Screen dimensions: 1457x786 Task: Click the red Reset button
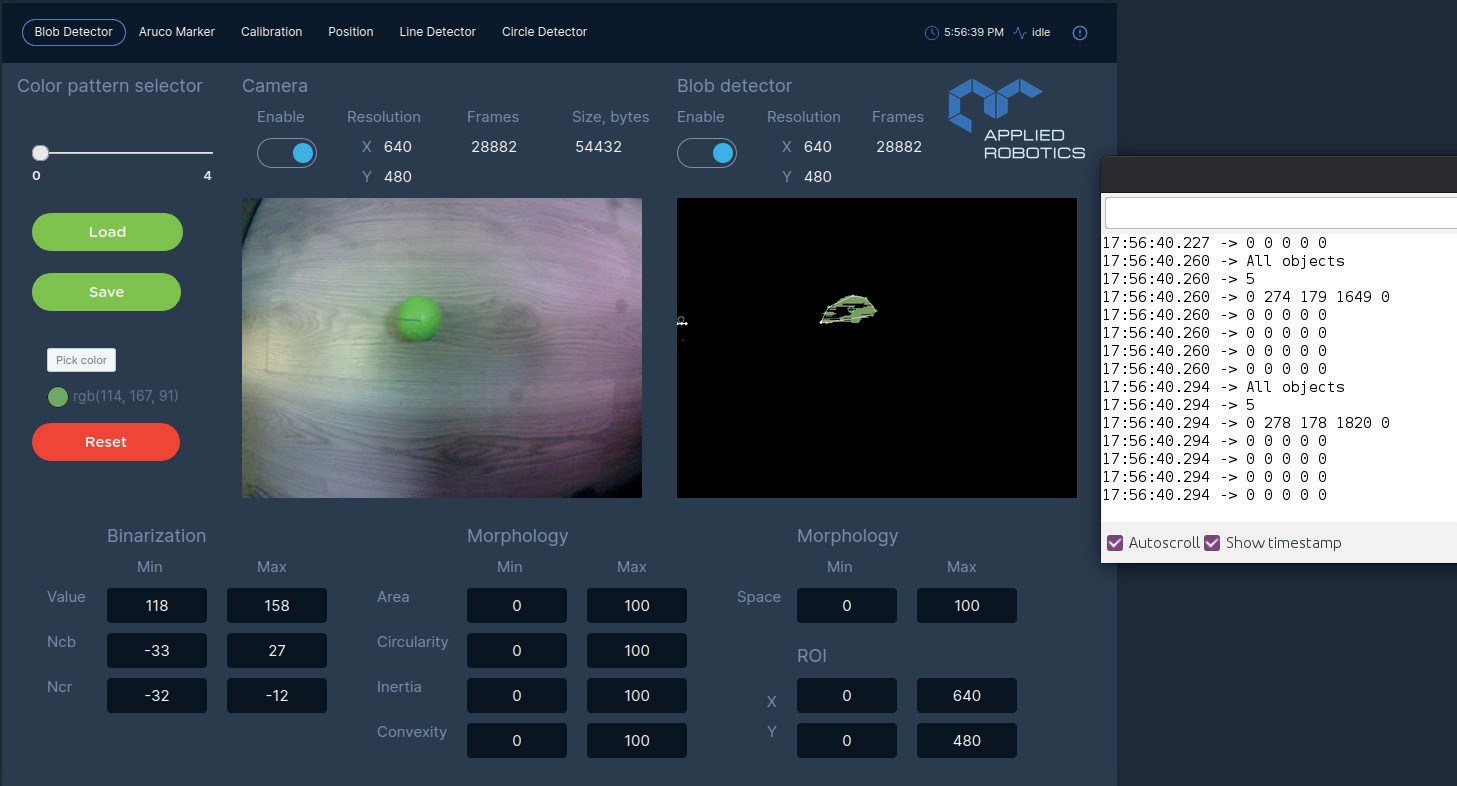point(106,442)
